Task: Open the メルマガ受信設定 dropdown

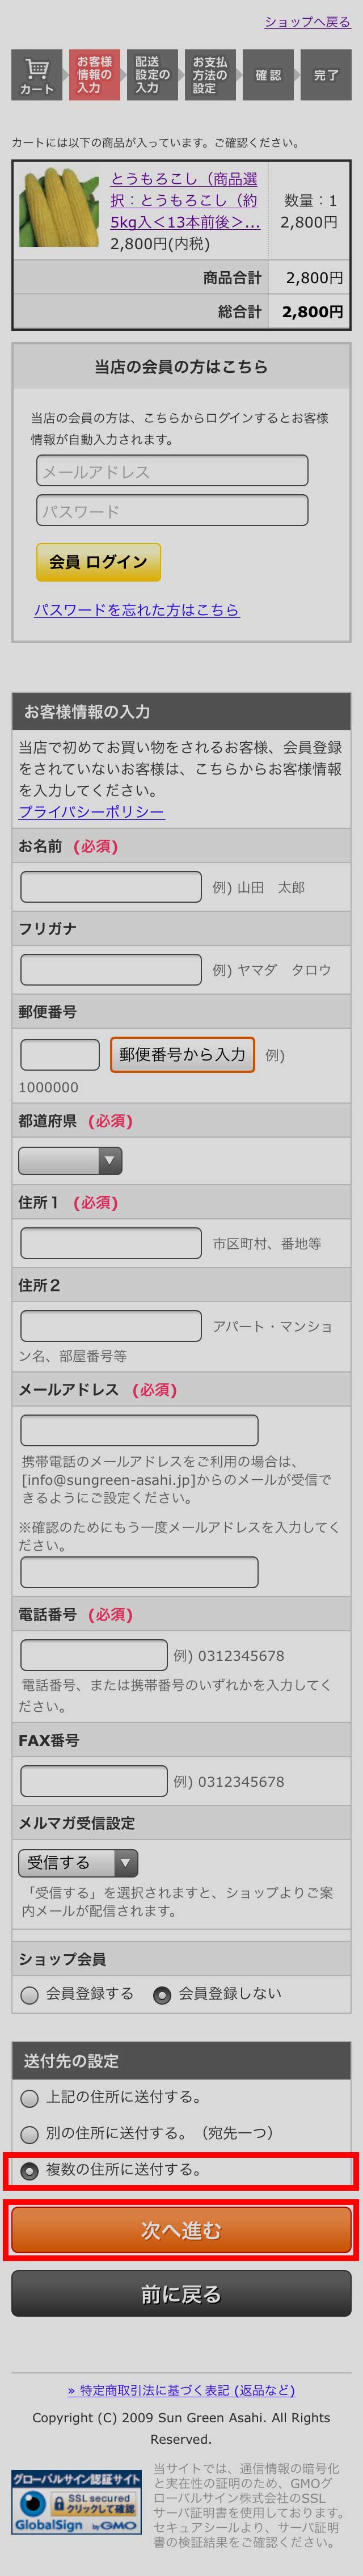Action: click(78, 1862)
